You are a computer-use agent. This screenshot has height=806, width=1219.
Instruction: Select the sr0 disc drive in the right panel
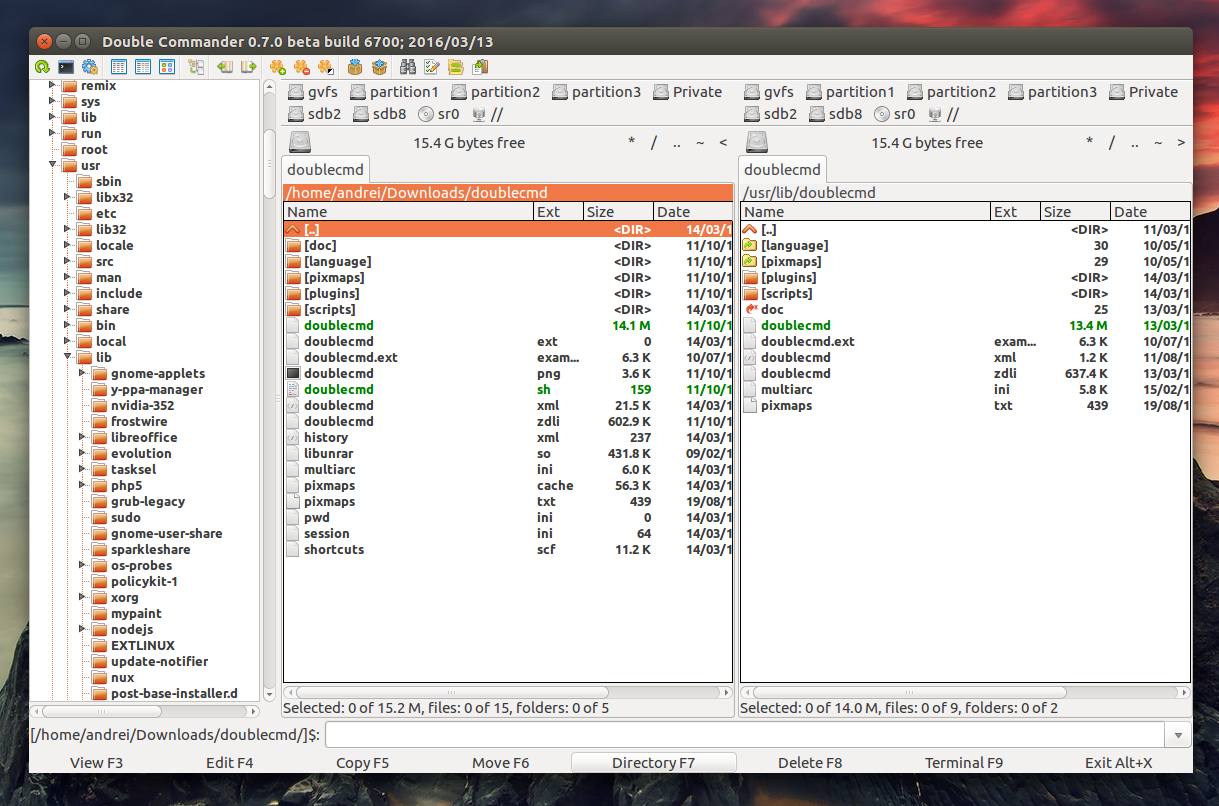pyautogui.click(x=895, y=114)
